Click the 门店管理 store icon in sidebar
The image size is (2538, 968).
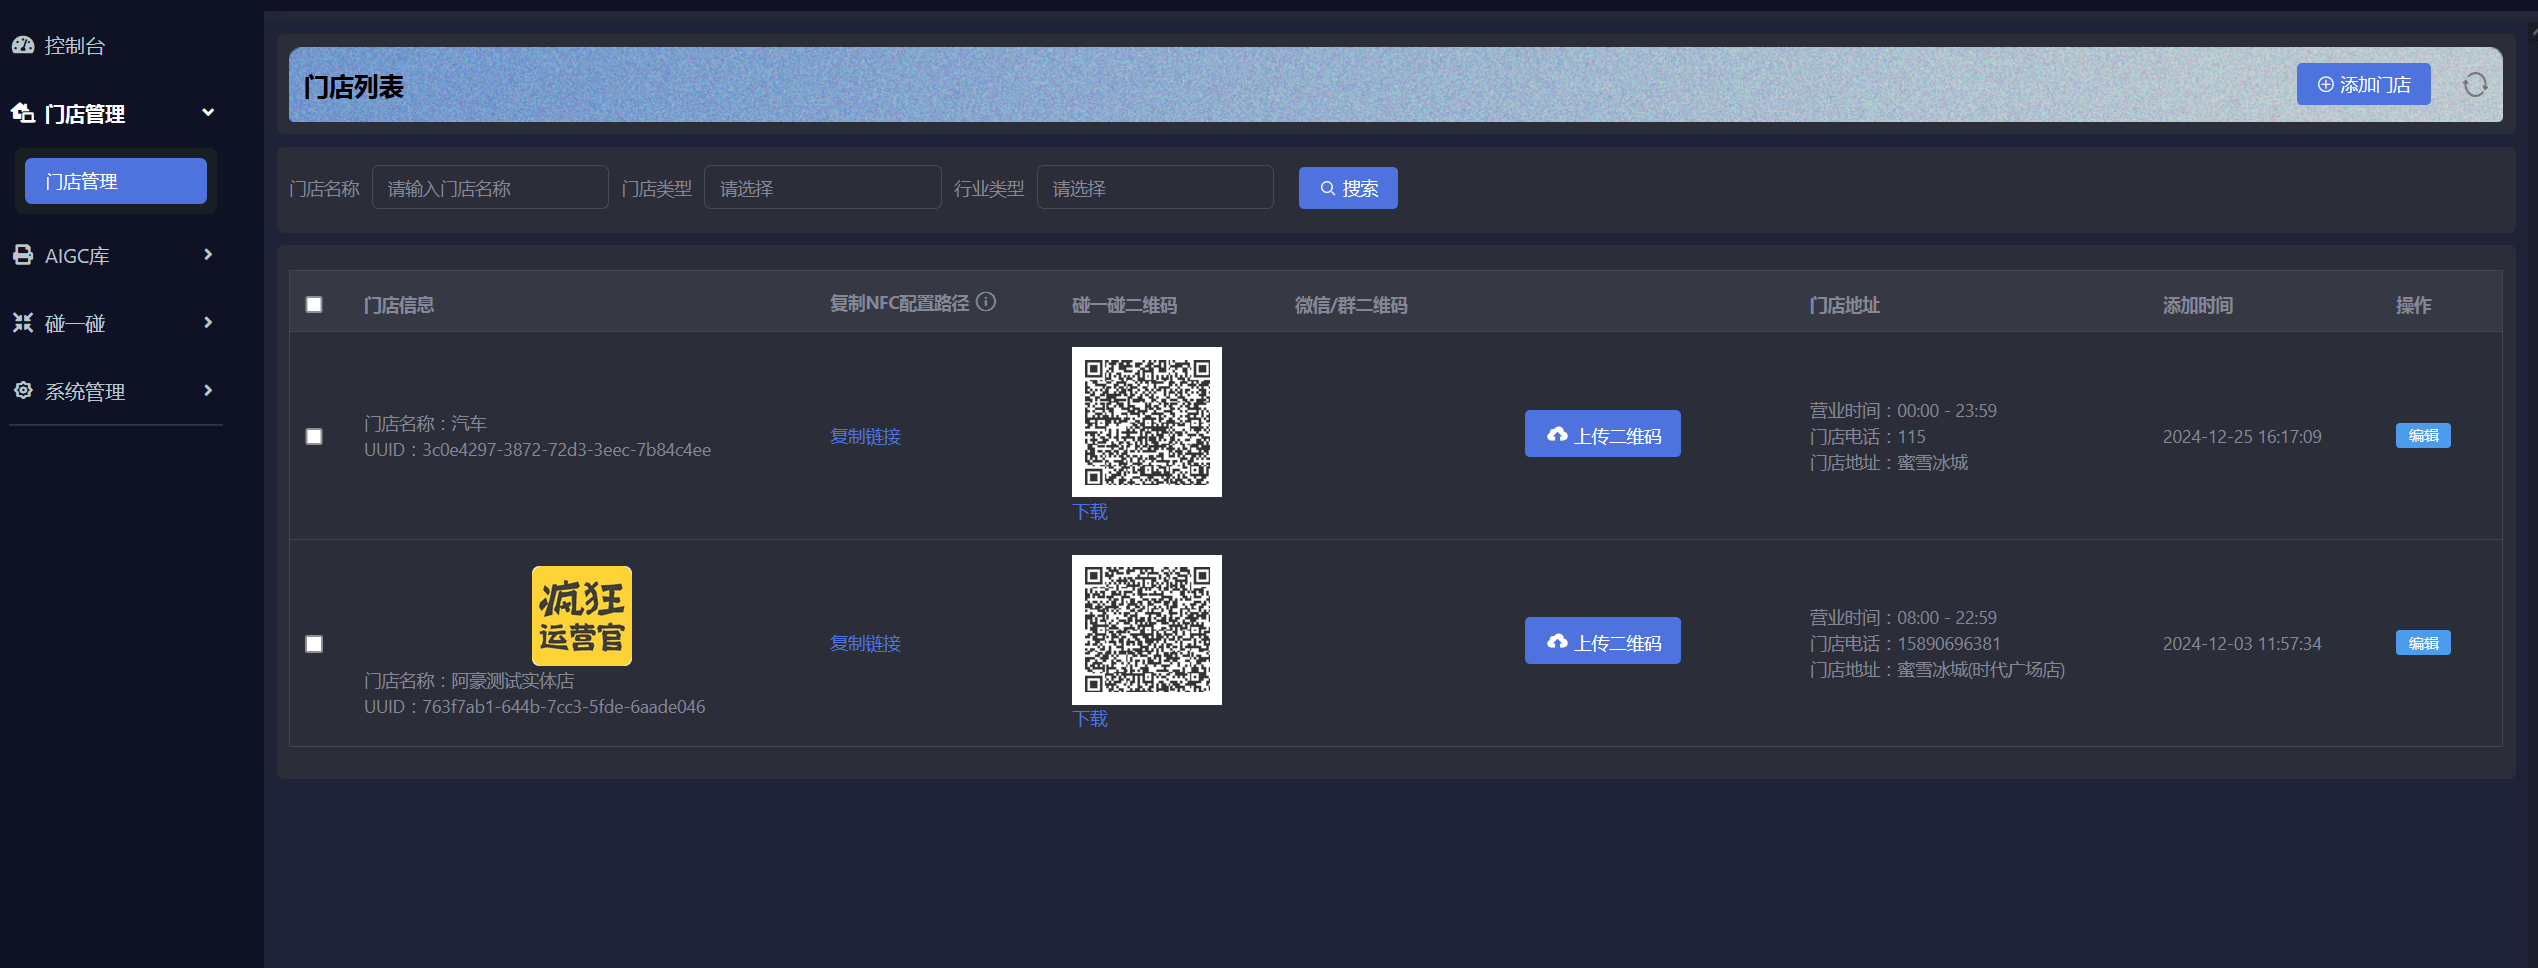click(x=23, y=113)
